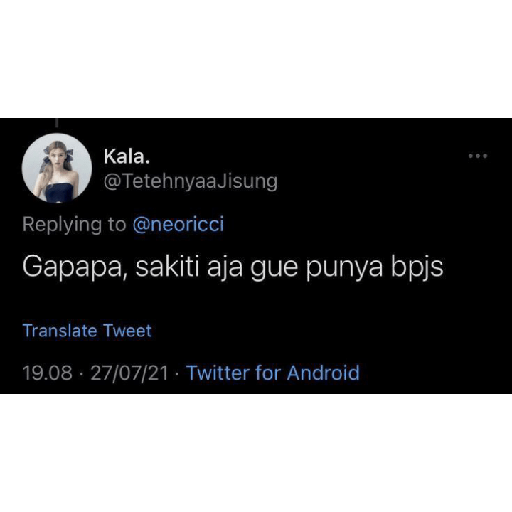The image size is (512, 512).
Task: Click the Replying to label
Action: tap(74, 224)
